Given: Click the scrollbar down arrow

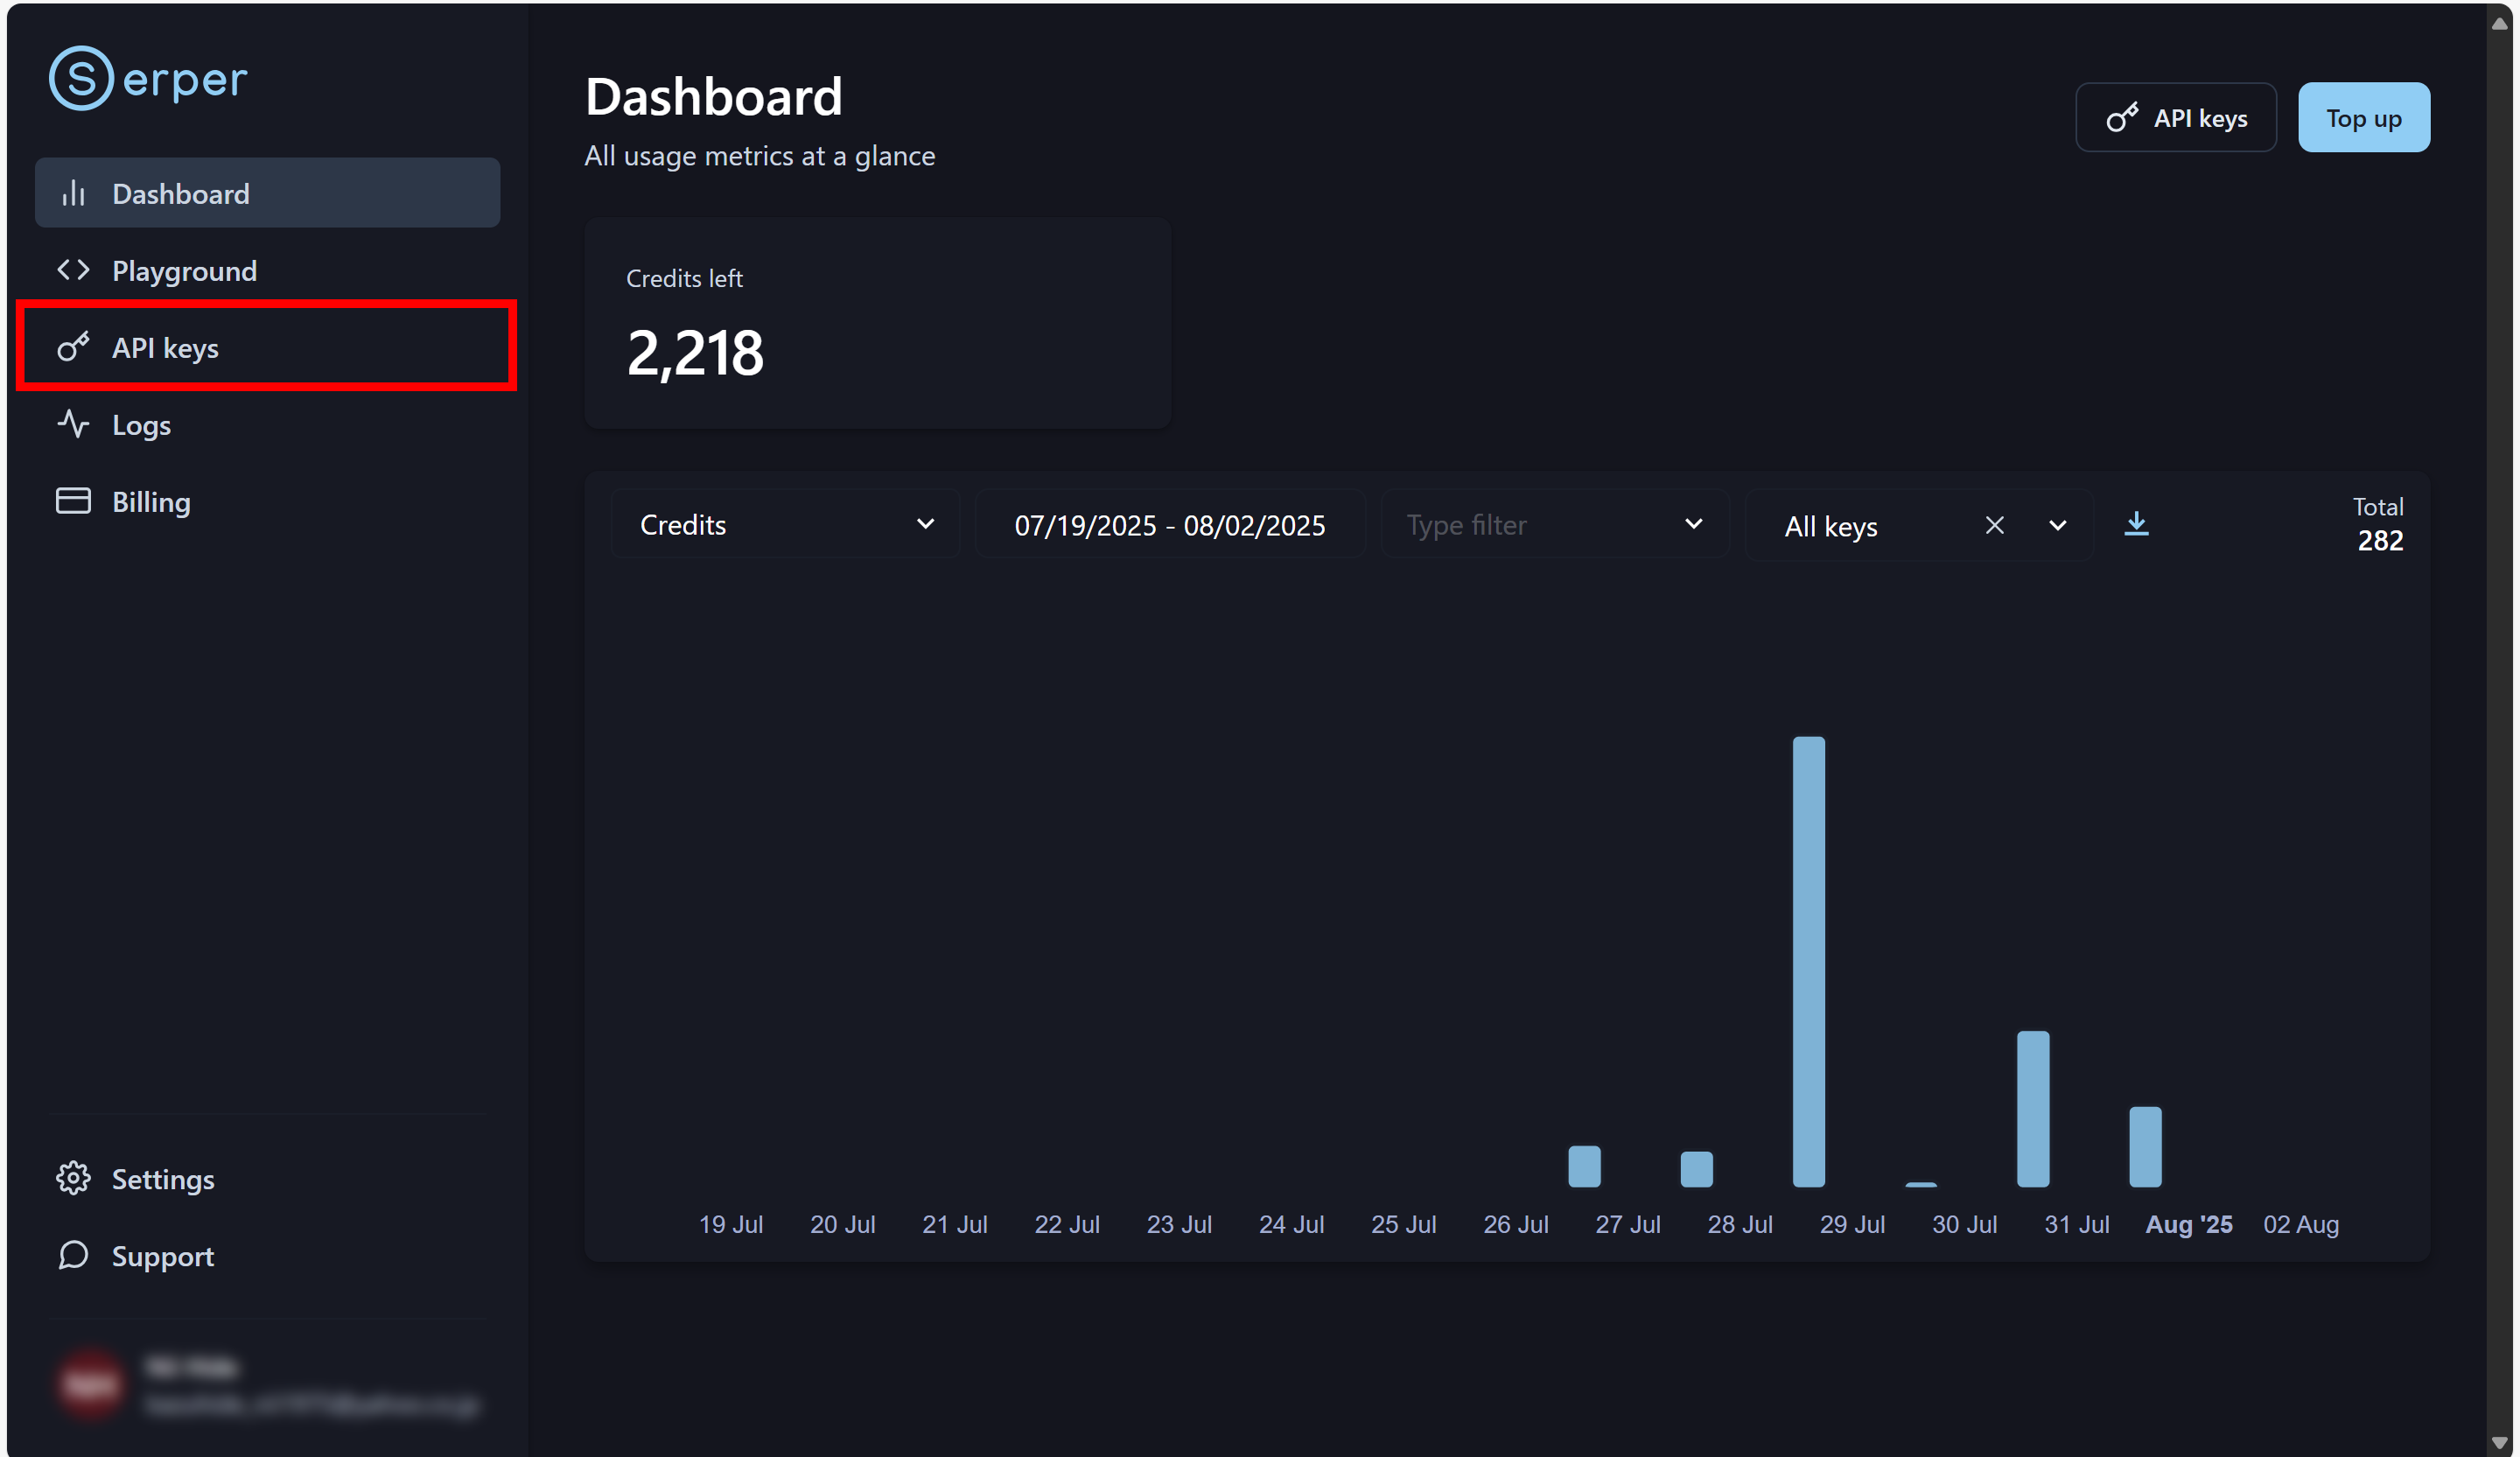Looking at the screenshot, I should tap(2499, 1443).
